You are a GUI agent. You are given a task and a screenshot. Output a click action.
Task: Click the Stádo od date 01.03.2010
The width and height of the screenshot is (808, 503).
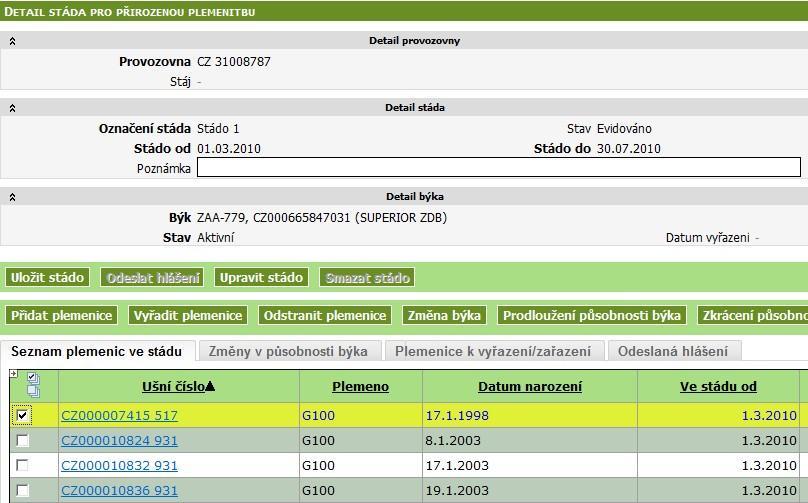(229, 149)
